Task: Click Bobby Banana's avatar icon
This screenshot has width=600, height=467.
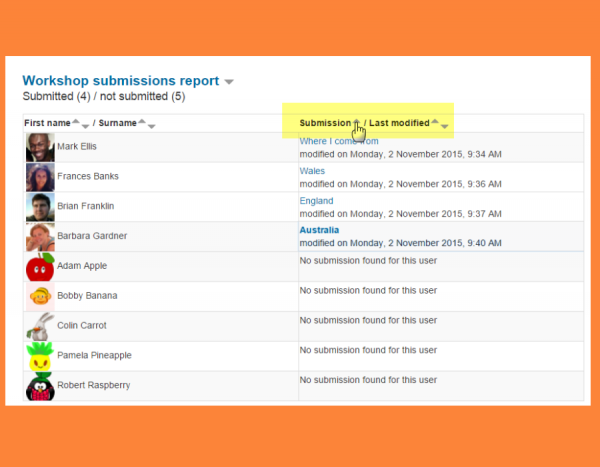Action: pyautogui.click(x=40, y=296)
